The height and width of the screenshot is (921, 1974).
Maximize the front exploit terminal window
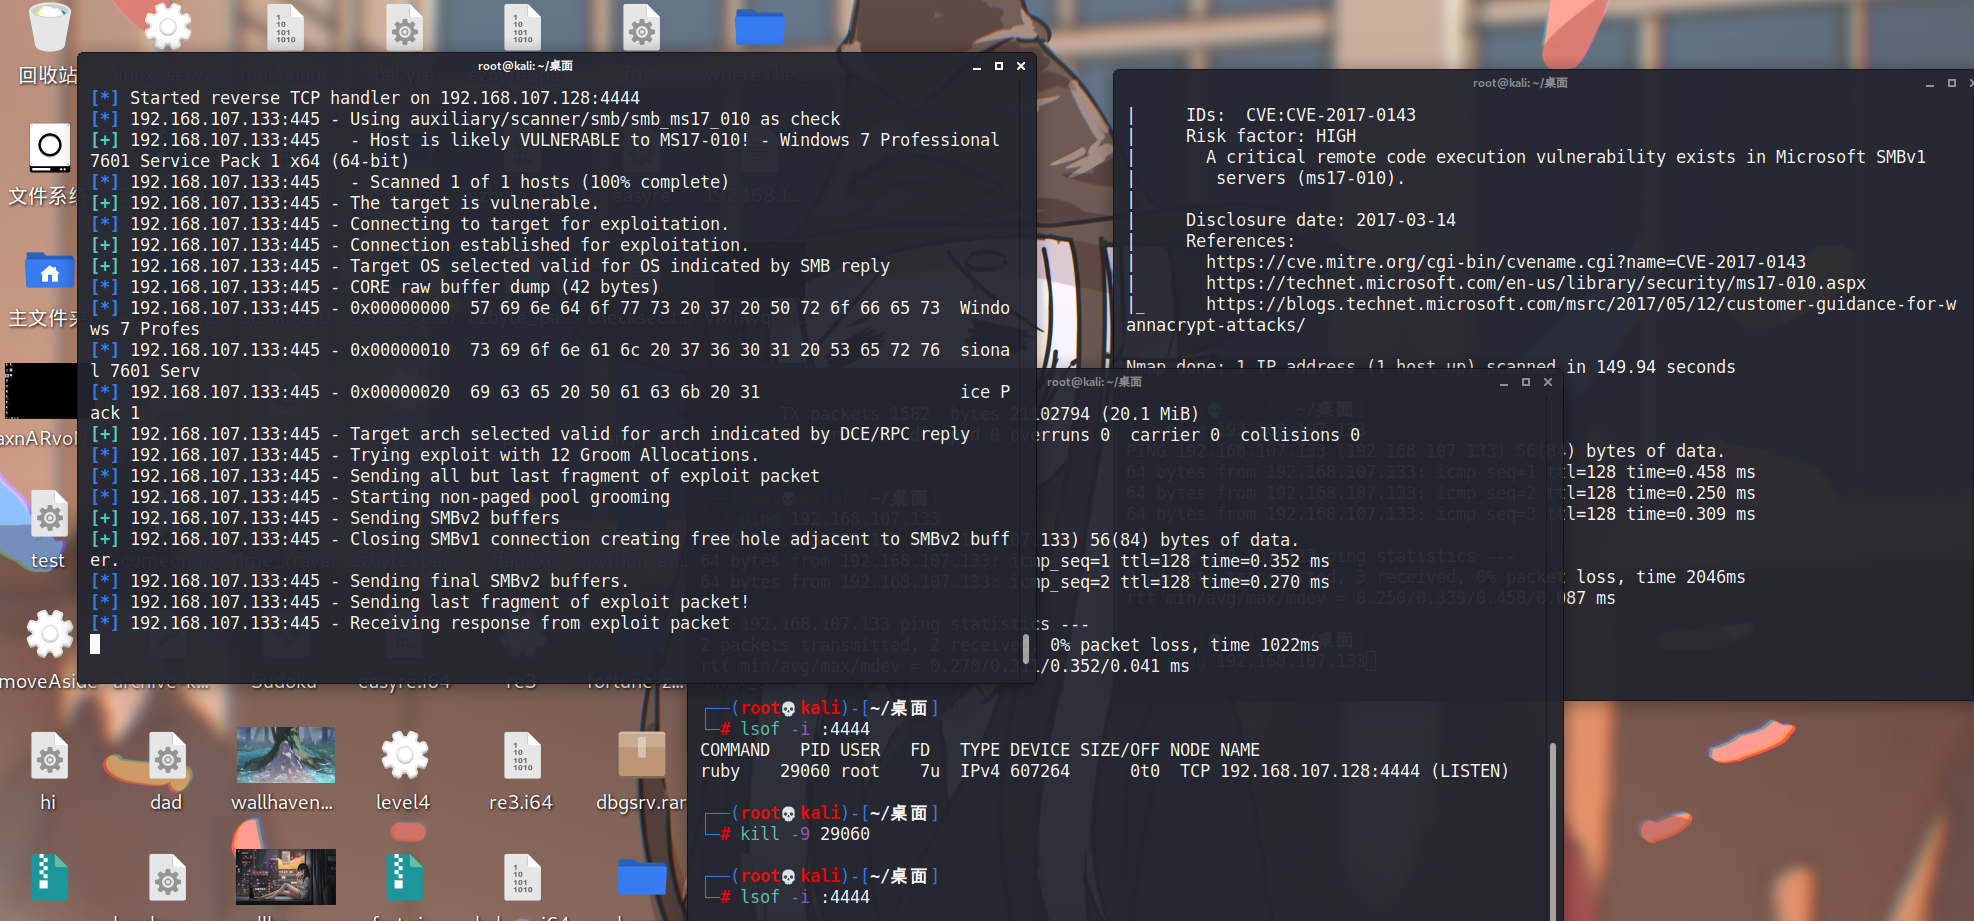coord(998,66)
